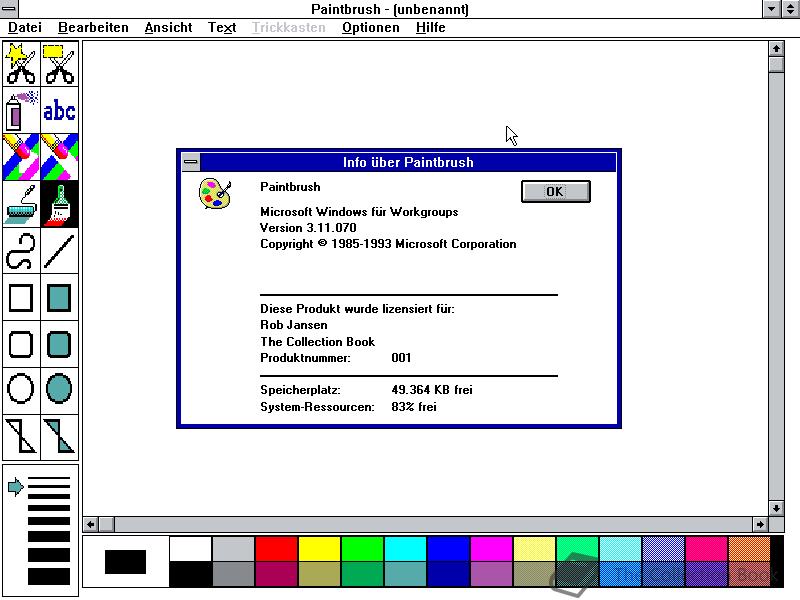Open the Ansicht menu

[x=168, y=28]
